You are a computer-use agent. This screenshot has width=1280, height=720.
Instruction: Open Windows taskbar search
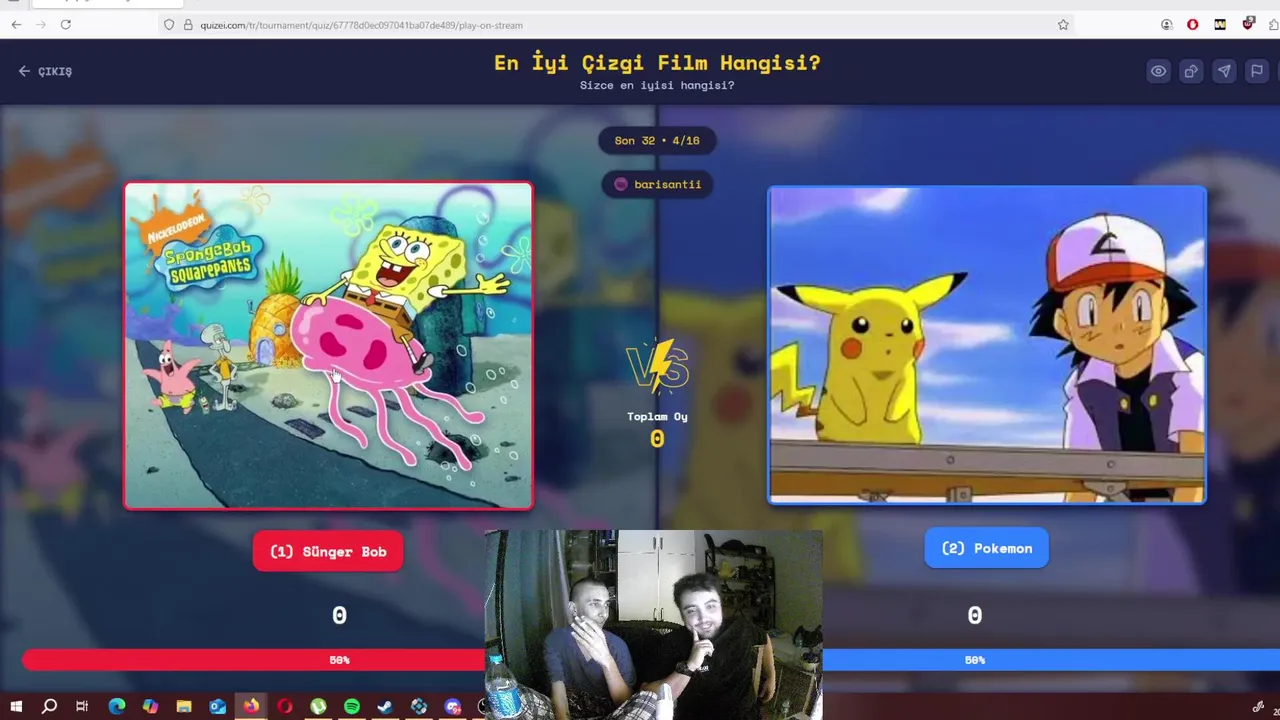click(49, 707)
